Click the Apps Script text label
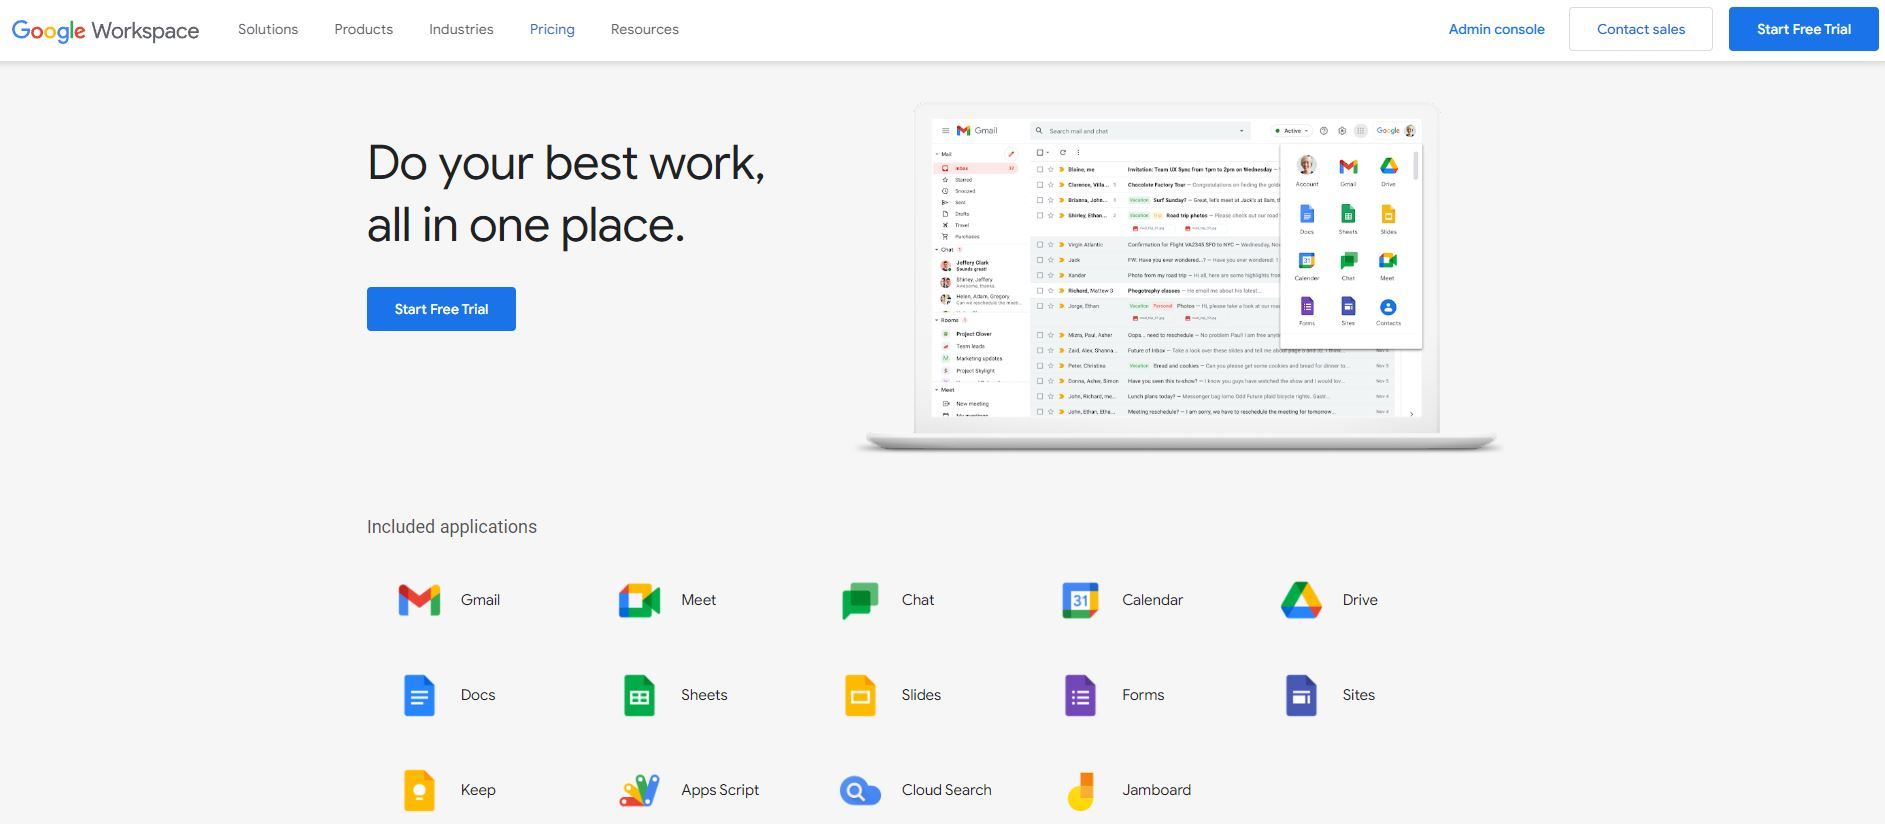The height and width of the screenshot is (824, 1885). click(720, 790)
